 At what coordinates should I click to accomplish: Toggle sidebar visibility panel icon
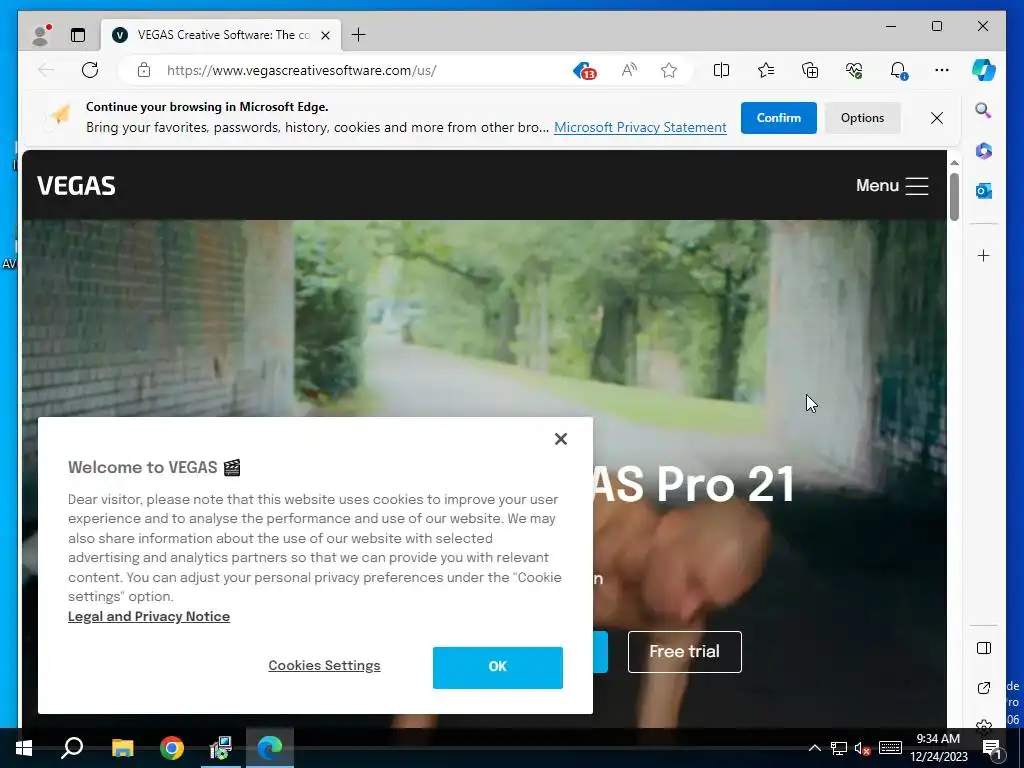click(x=984, y=648)
